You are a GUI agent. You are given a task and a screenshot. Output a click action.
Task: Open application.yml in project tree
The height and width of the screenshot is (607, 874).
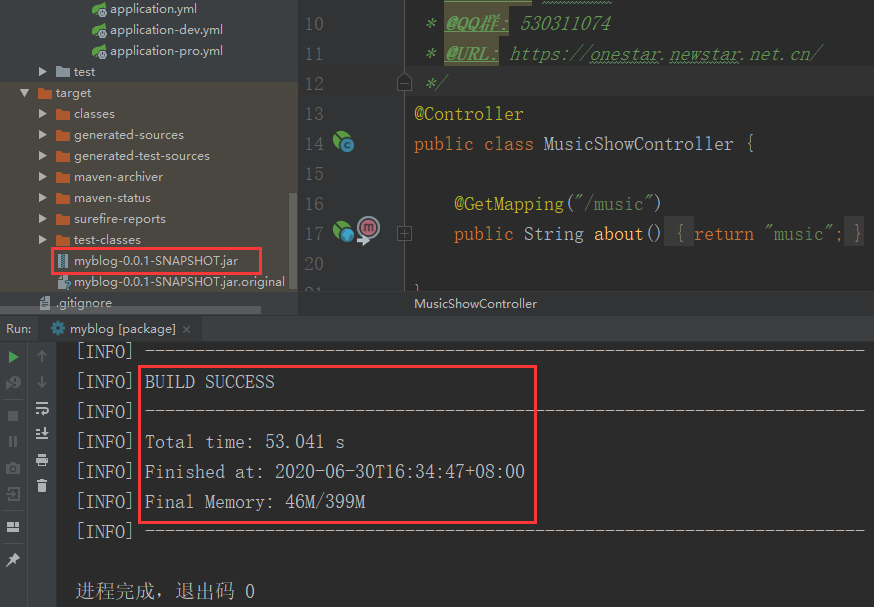[x=153, y=9]
